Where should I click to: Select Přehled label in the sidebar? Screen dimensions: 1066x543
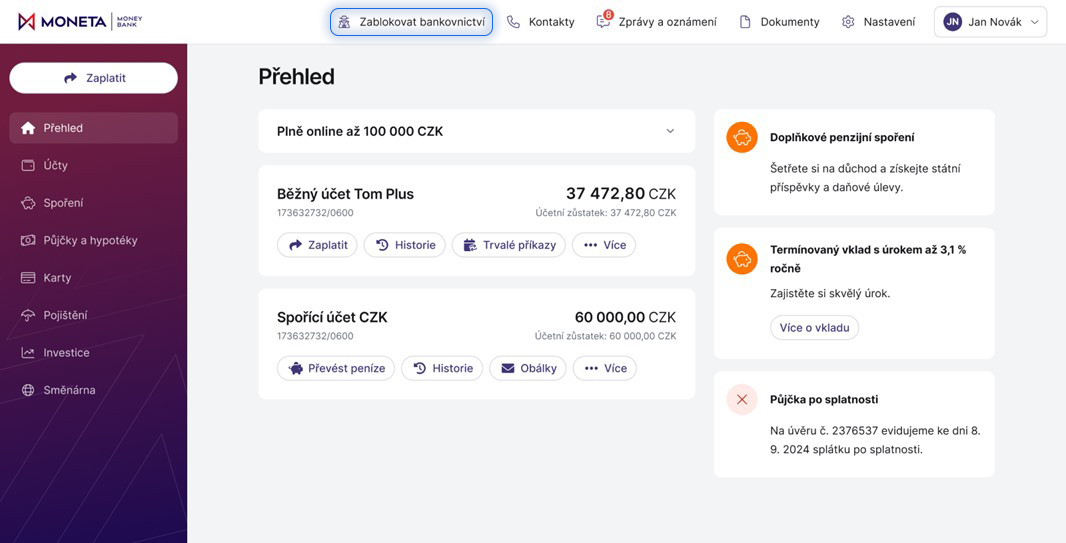[x=63, y=128]
